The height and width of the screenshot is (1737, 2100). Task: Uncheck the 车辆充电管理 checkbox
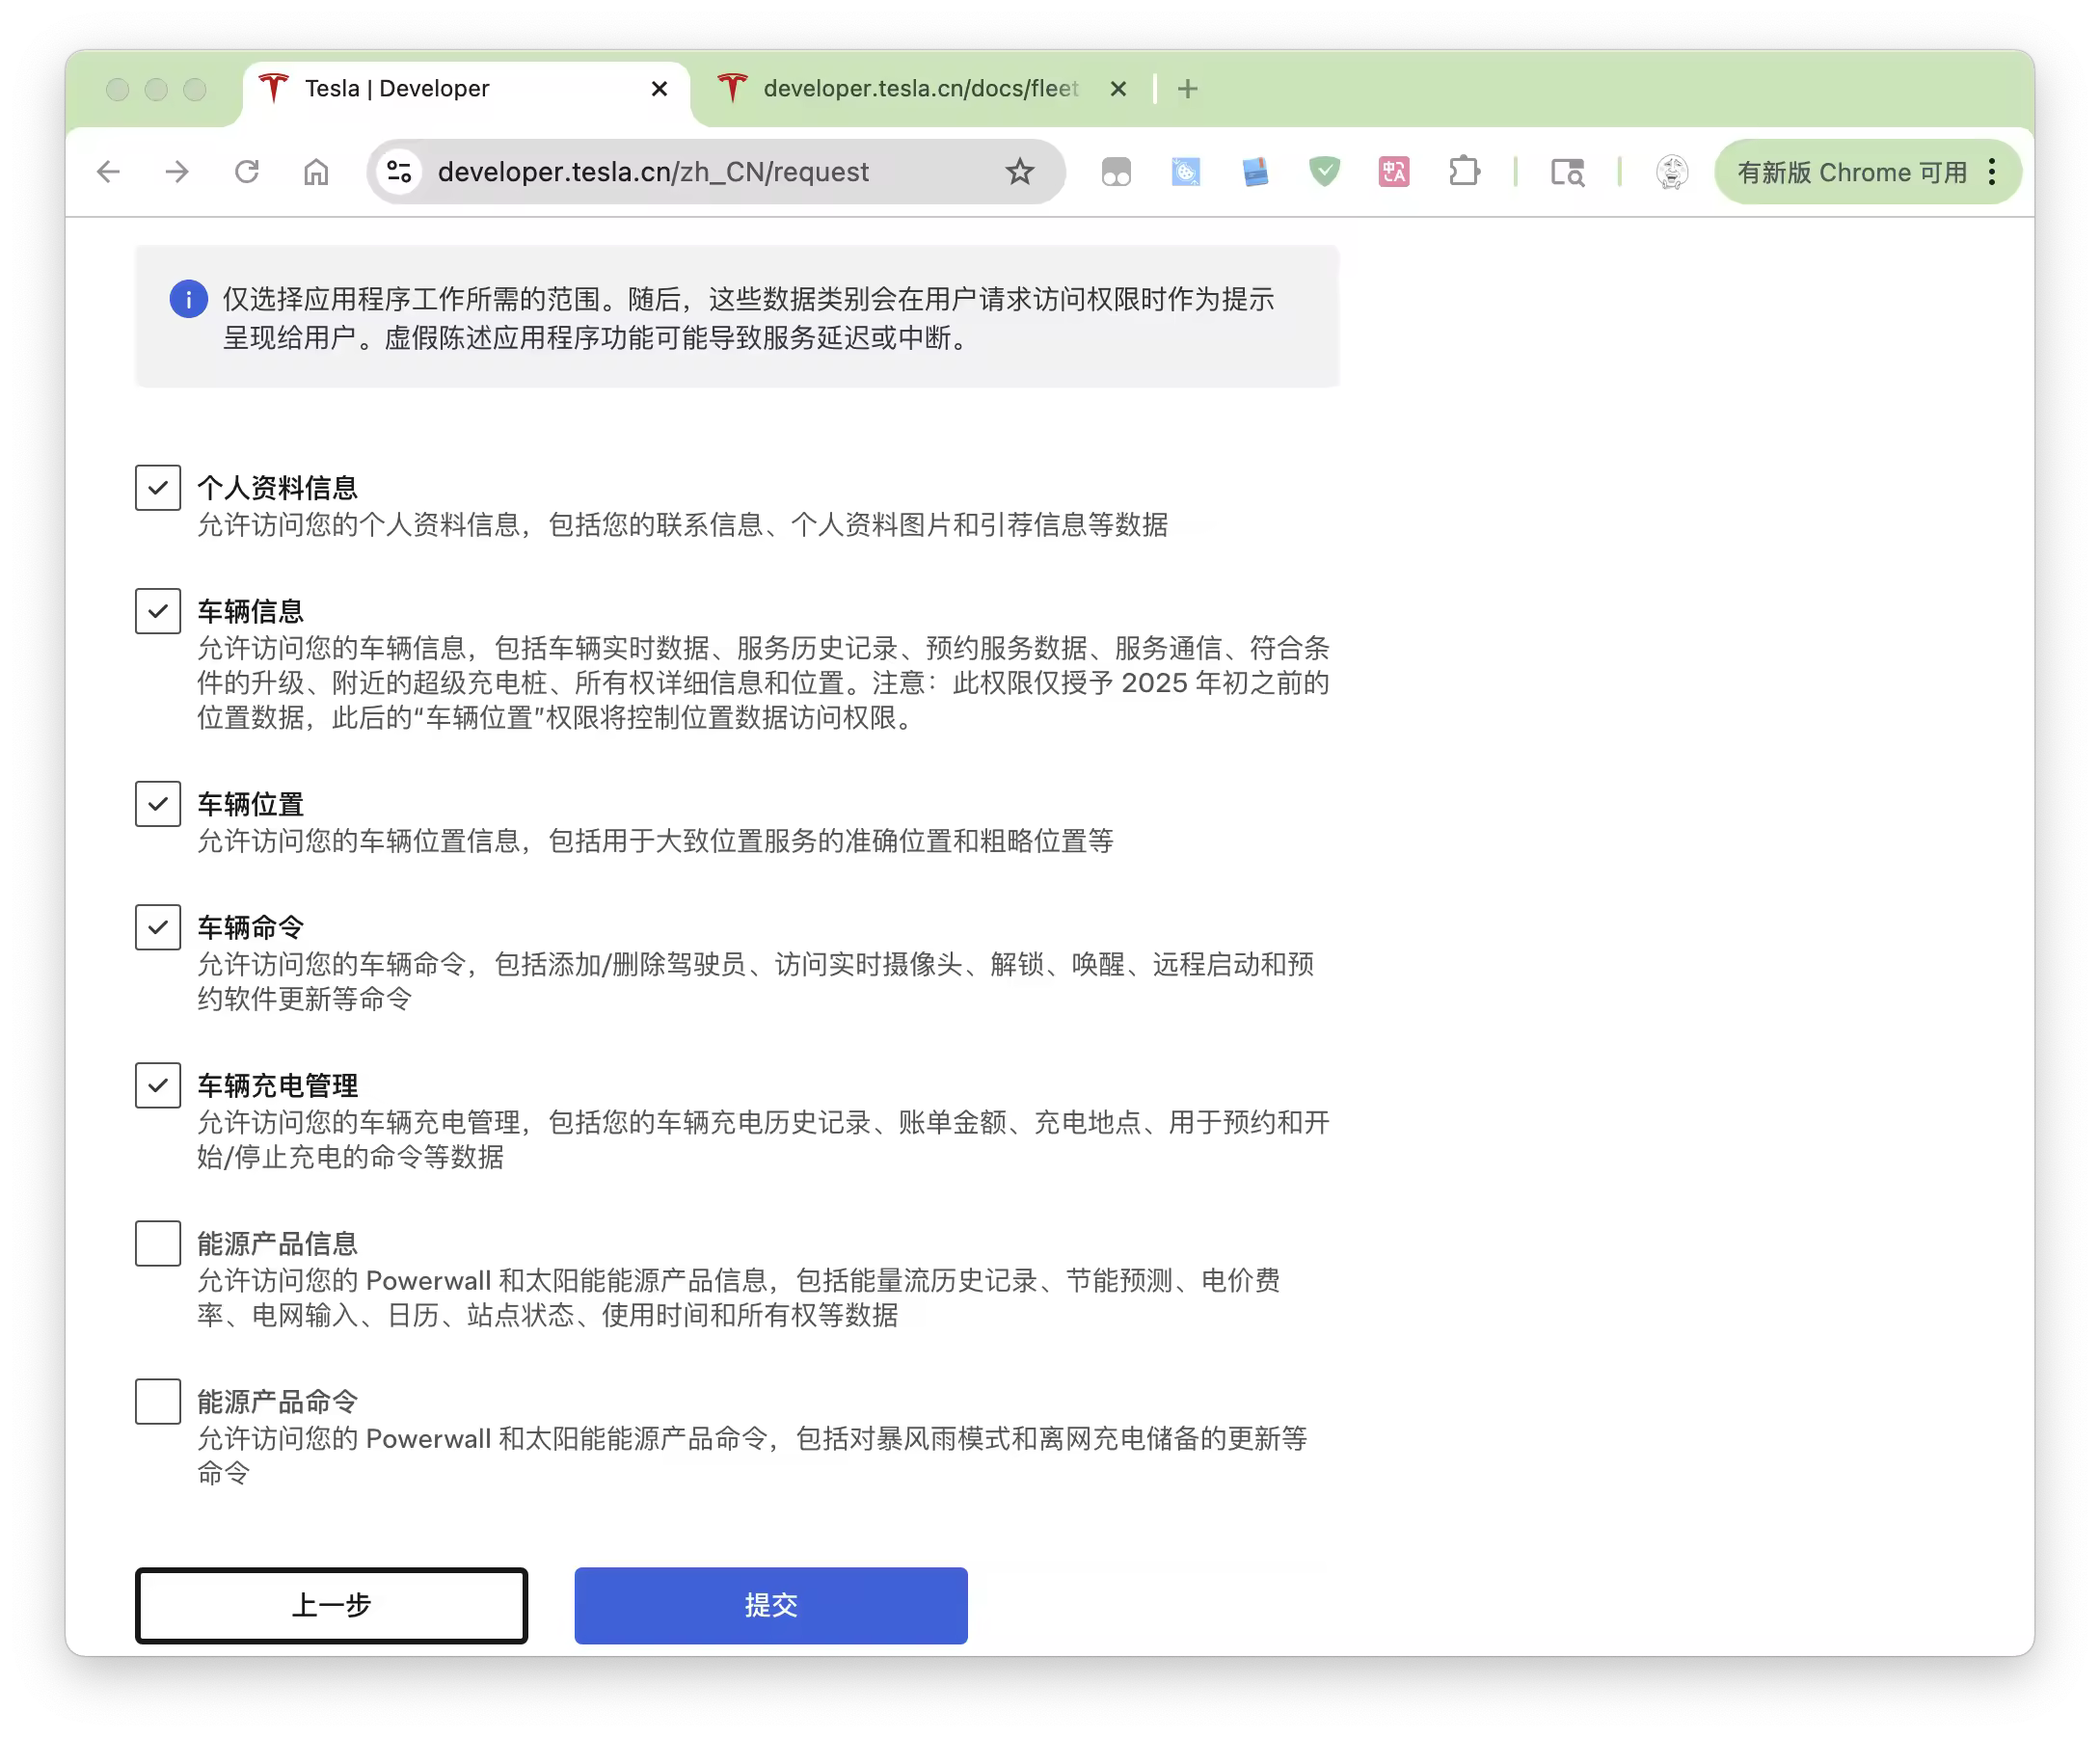[x=158, y=1085]
